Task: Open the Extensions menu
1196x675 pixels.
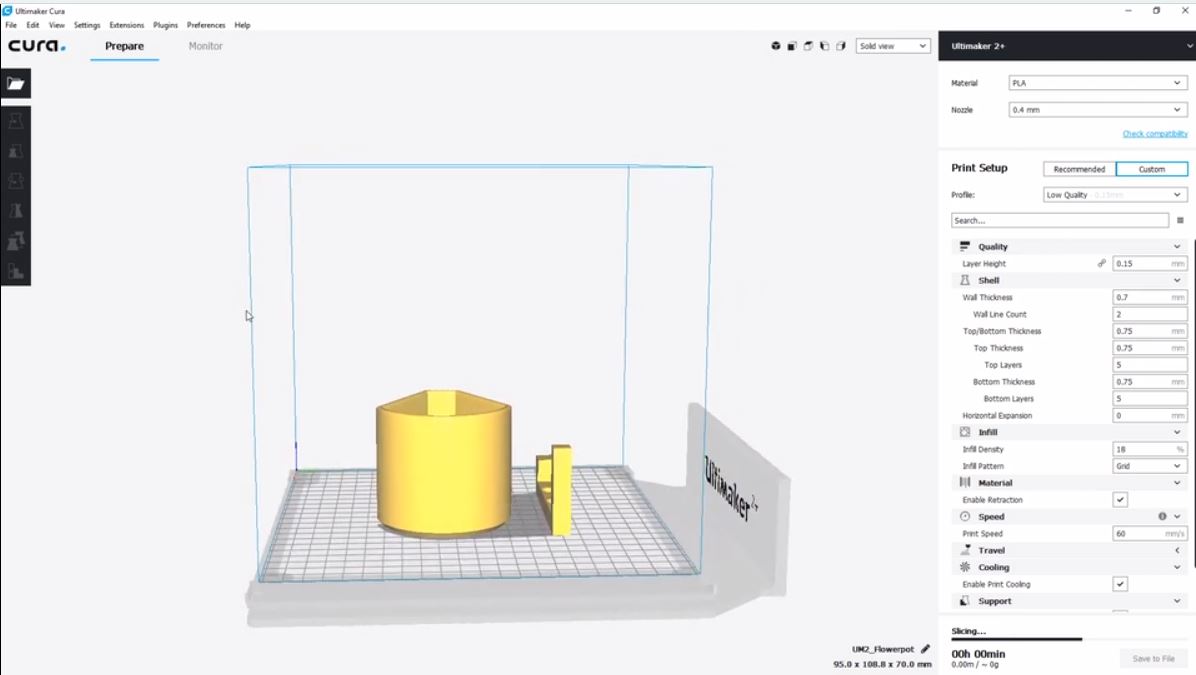Action: [x=126, y=25]
